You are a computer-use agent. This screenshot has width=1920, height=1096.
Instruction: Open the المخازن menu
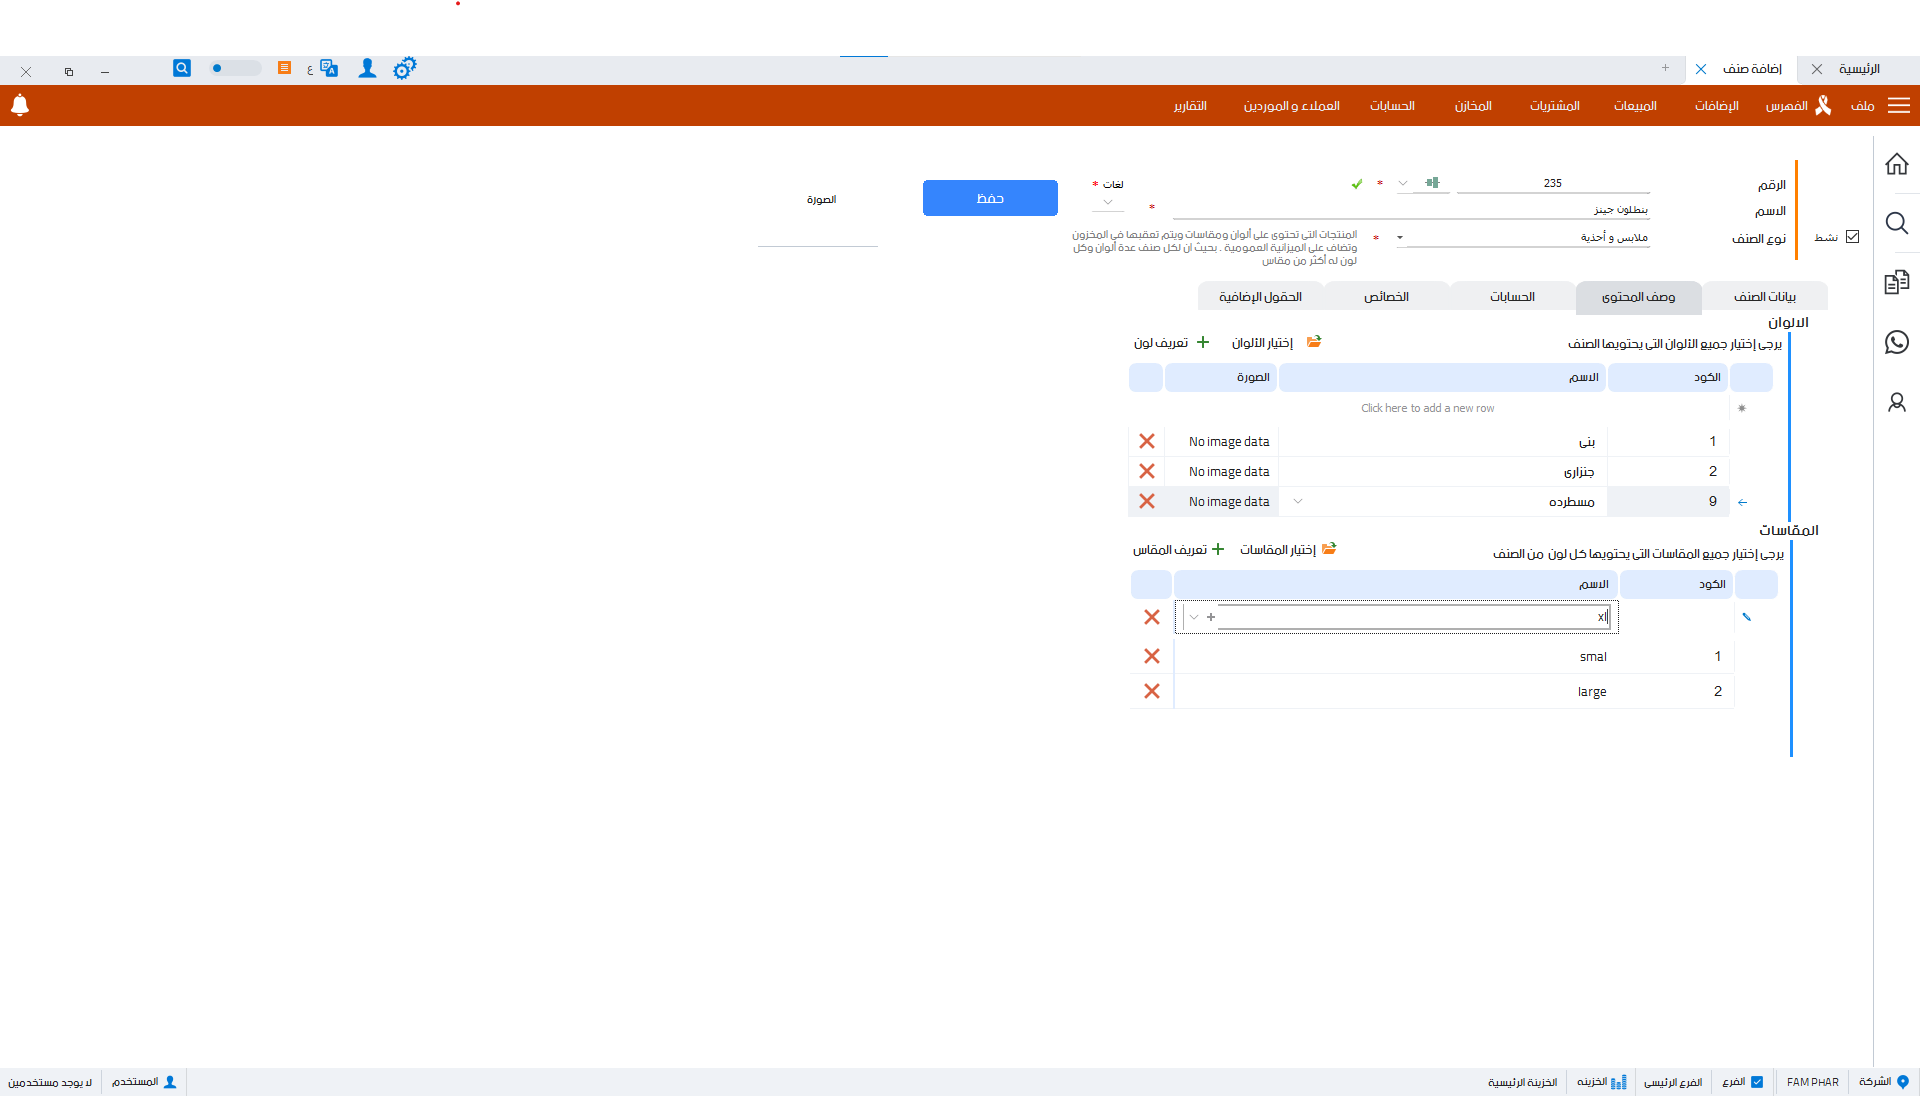tap(1473, 106)
